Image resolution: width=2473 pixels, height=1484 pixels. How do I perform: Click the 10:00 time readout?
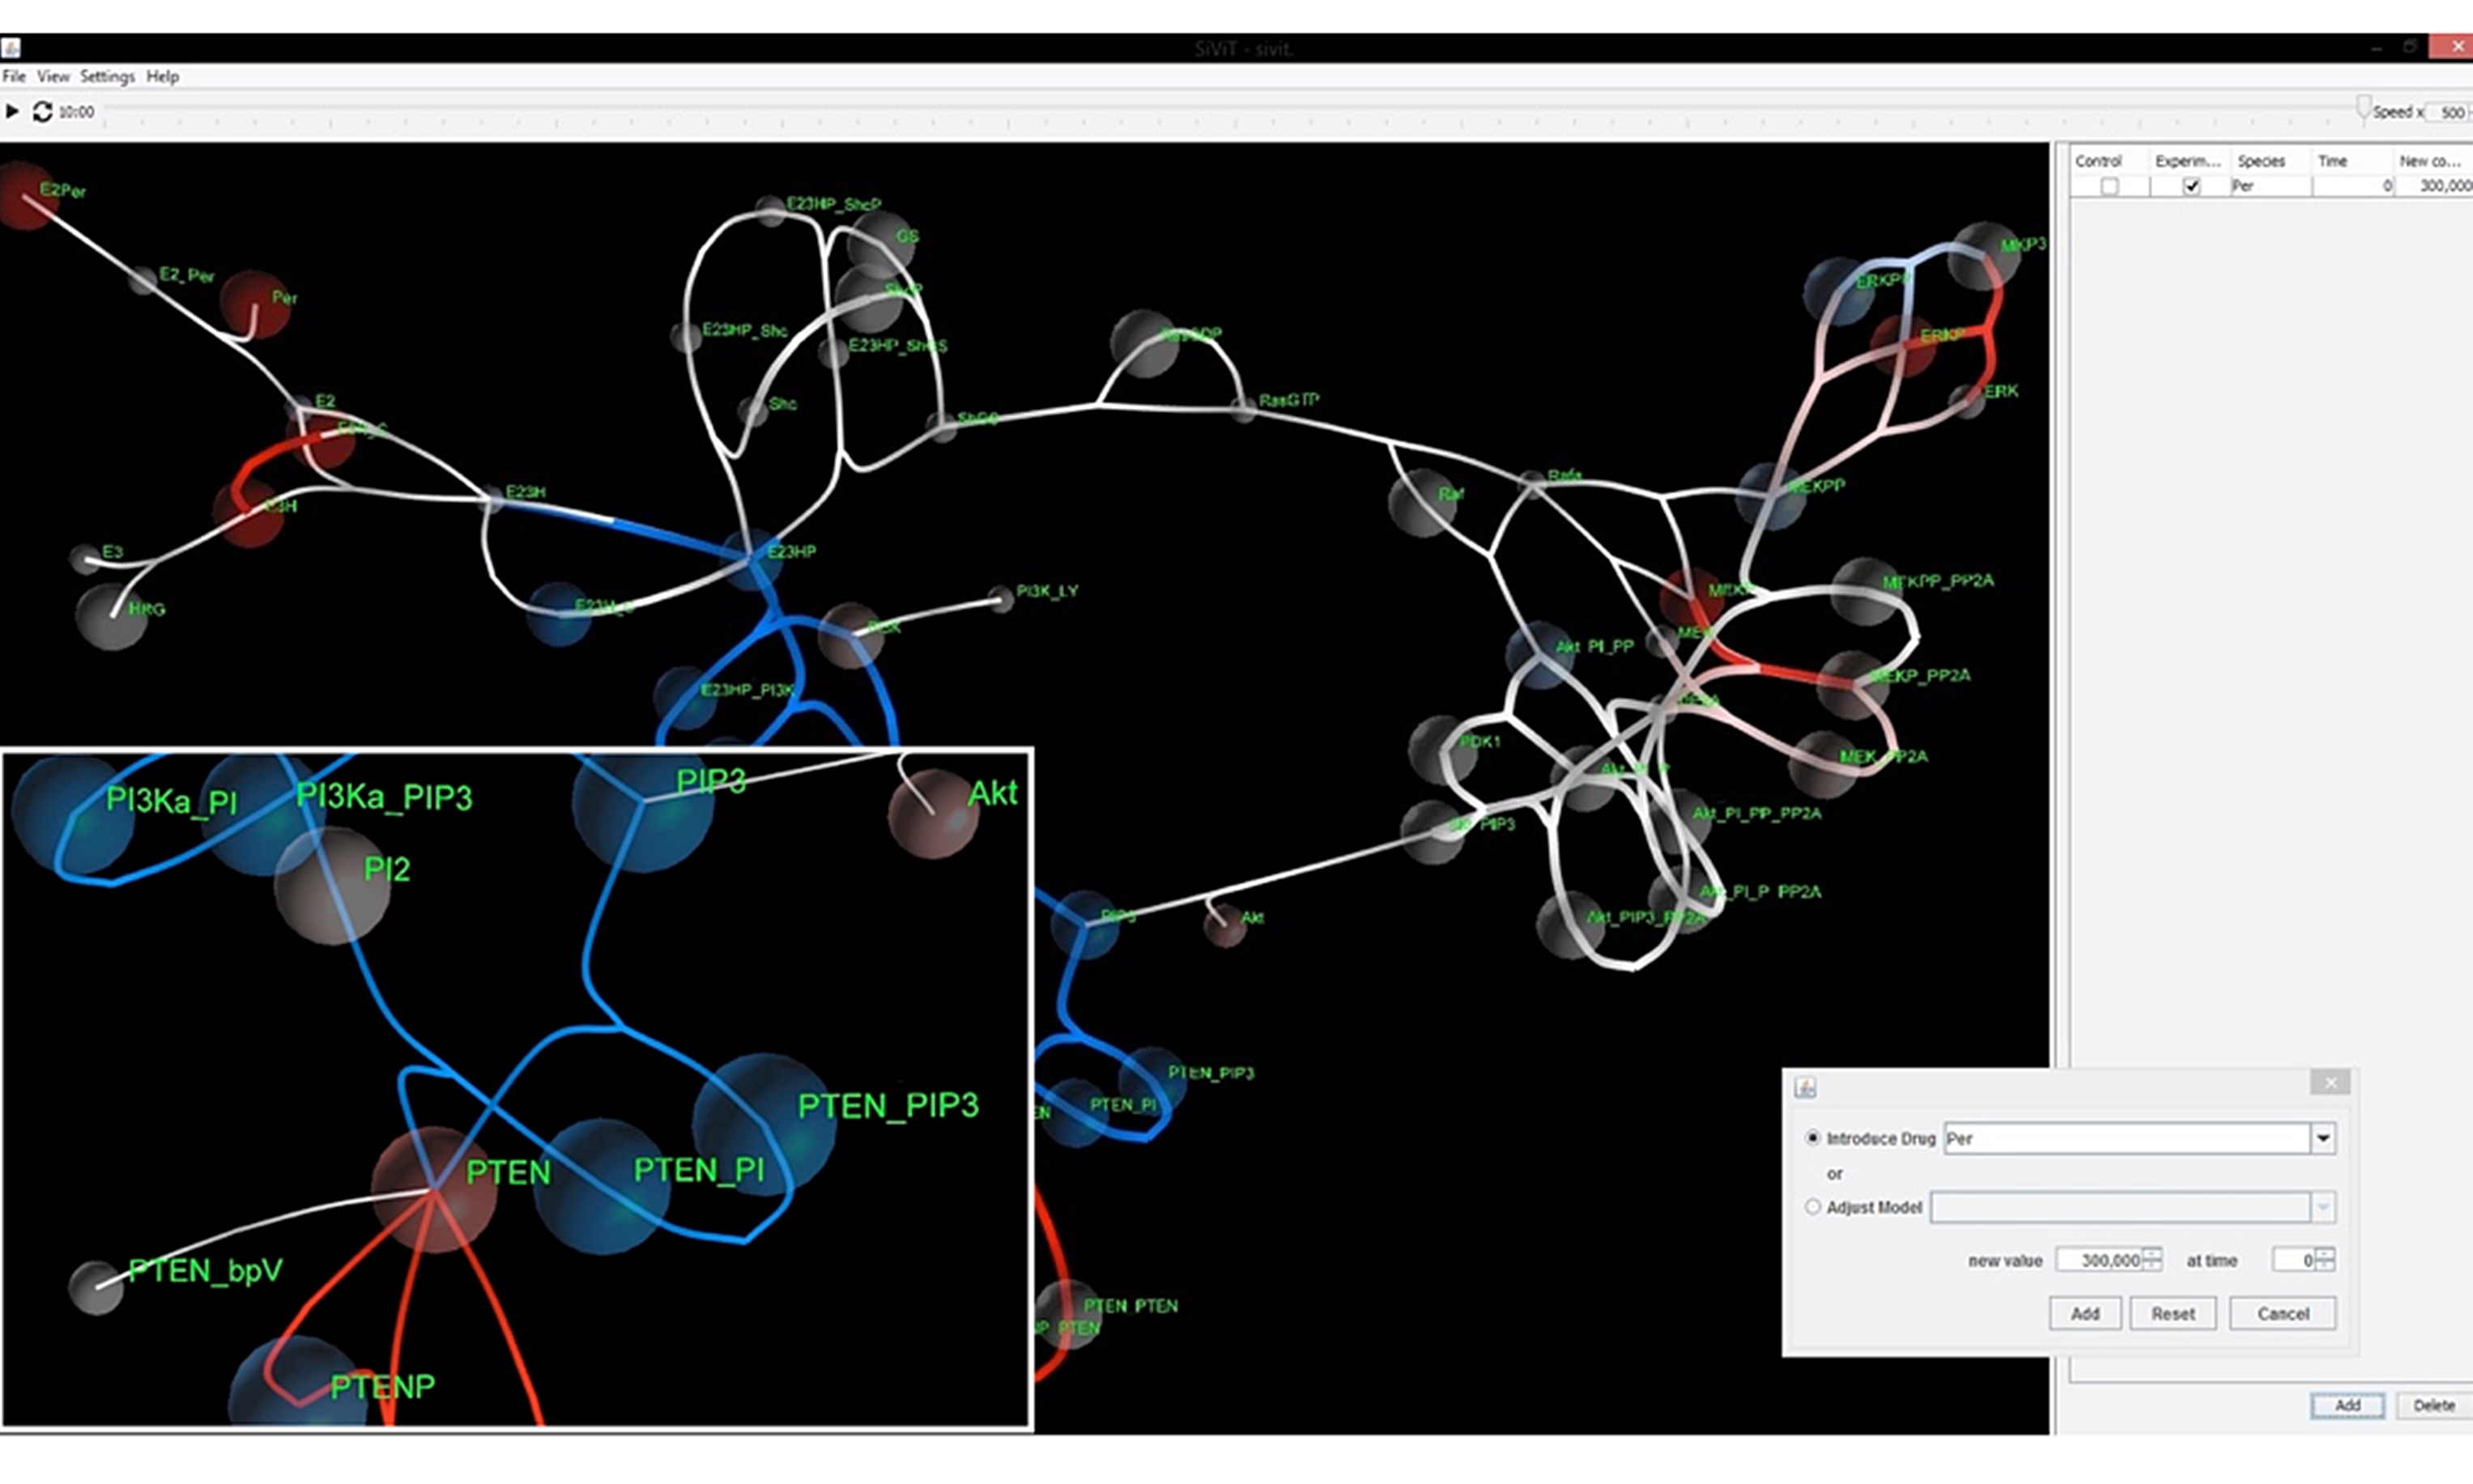click(76, 112)
